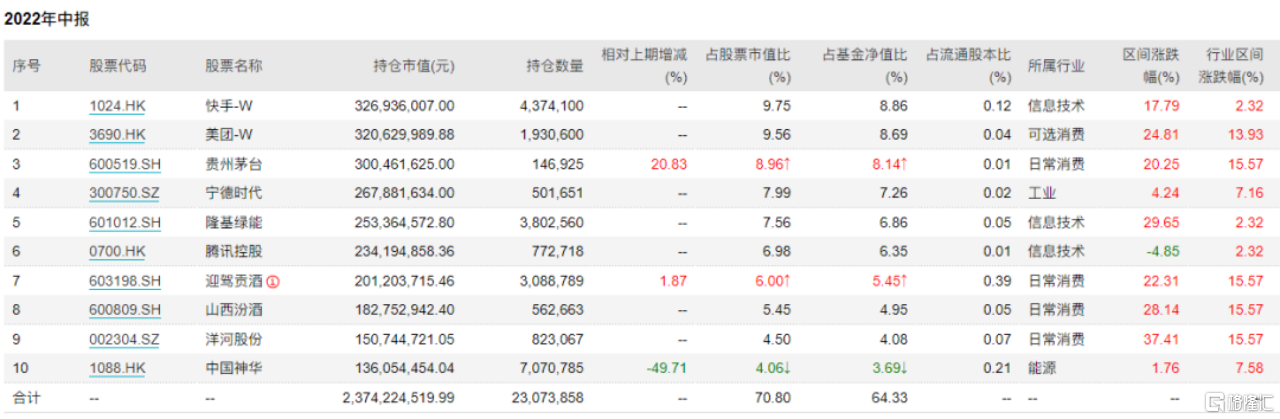1280x419 pixels.
Task: Open stock code link 601012.SH
Action: pos(125,222)
